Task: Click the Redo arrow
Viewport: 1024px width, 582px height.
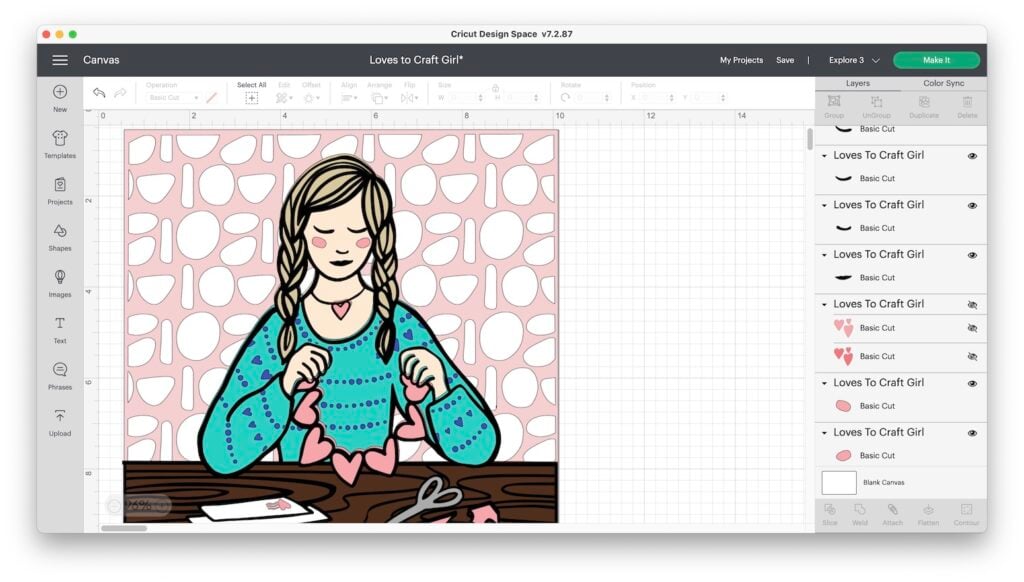Action: click(x=120, y=93)
